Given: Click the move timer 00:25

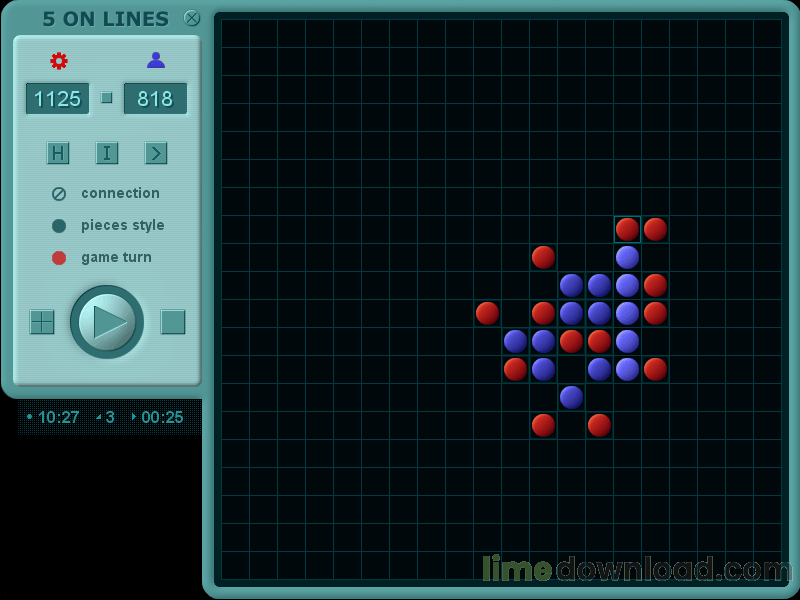Looking at the screenshot, I should tap(162, 417).
